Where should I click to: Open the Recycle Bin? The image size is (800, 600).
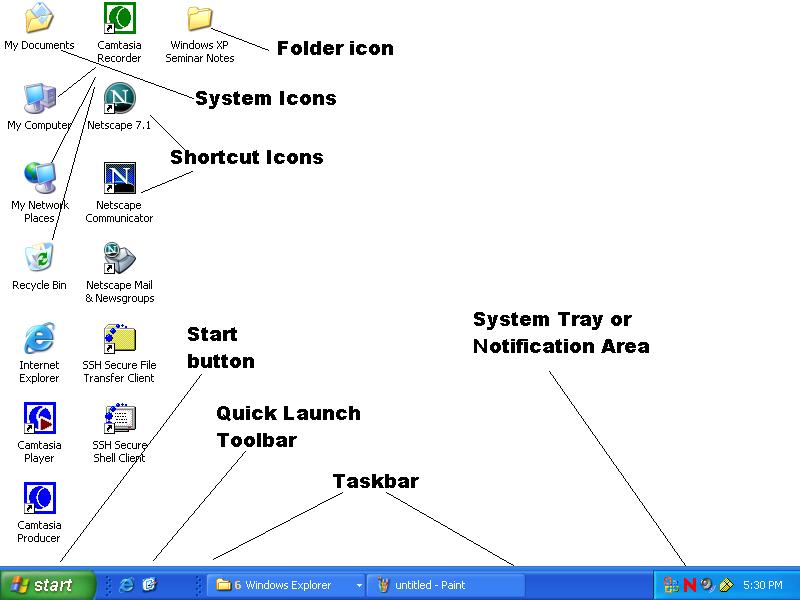tap(39, 259)
